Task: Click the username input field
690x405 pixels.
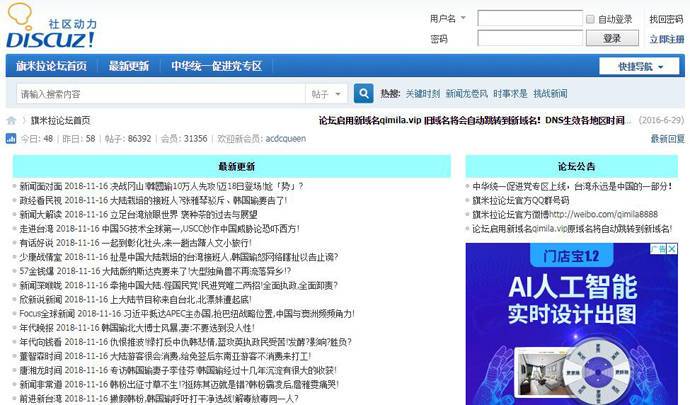Action: coord(529,19)
